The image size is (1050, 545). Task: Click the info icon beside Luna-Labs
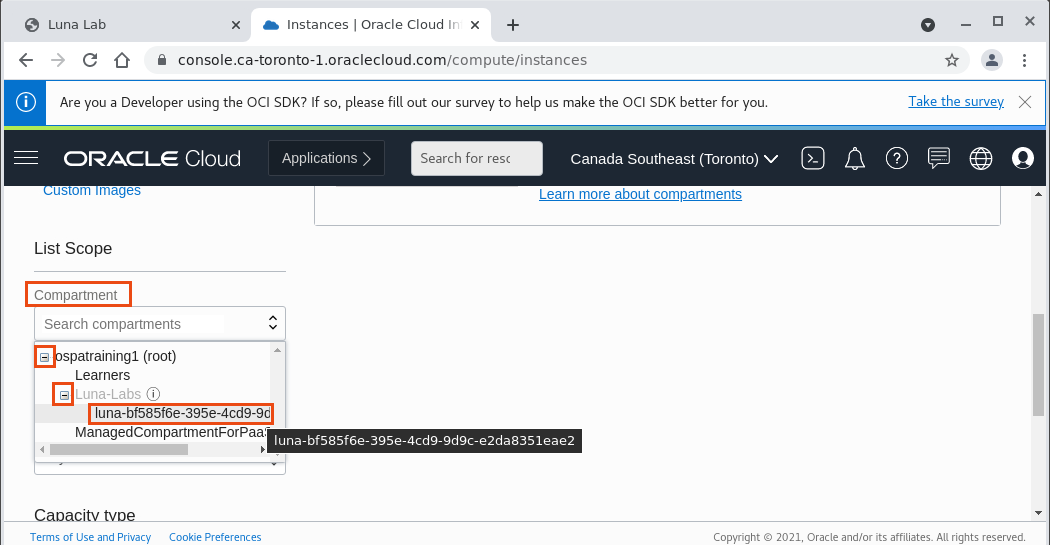click(153, 394)
